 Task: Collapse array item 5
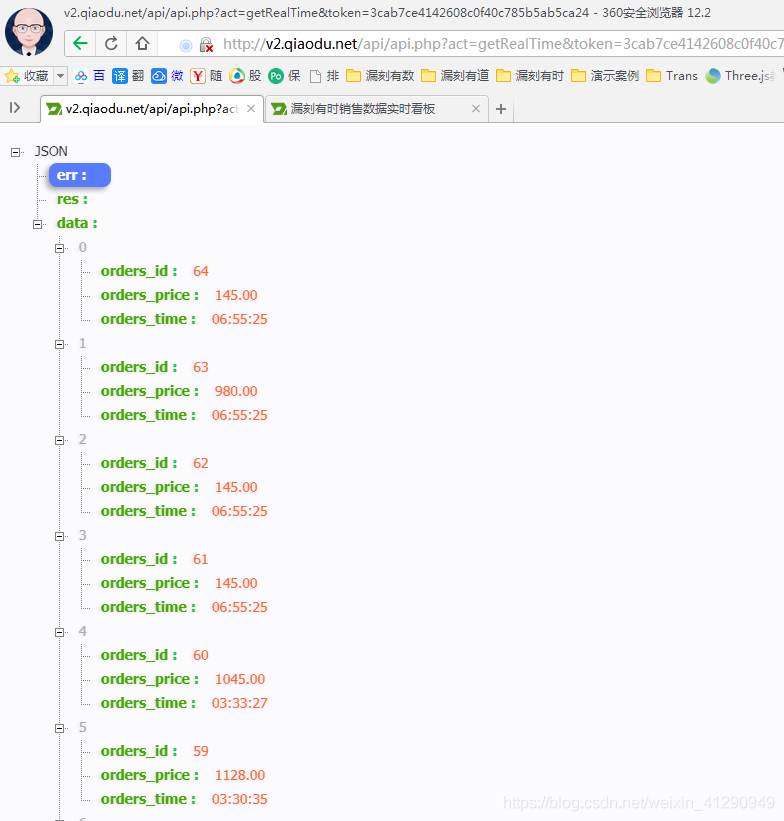[x=60, y=728]
